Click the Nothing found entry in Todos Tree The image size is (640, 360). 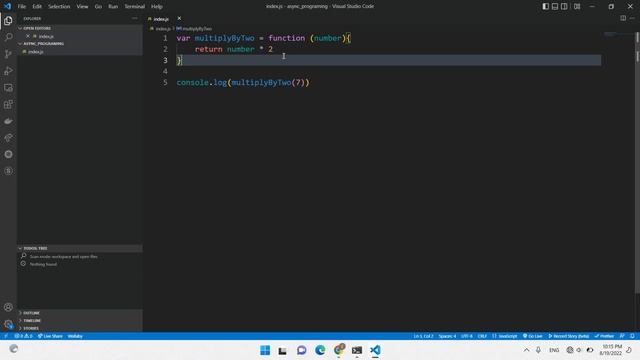43,264
